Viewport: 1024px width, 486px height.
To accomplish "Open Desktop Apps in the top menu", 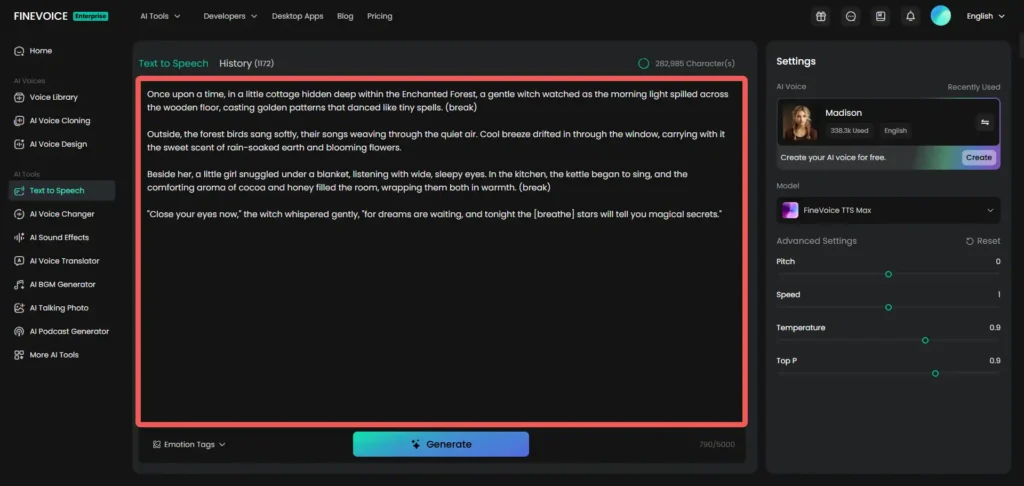I will 297,16.
